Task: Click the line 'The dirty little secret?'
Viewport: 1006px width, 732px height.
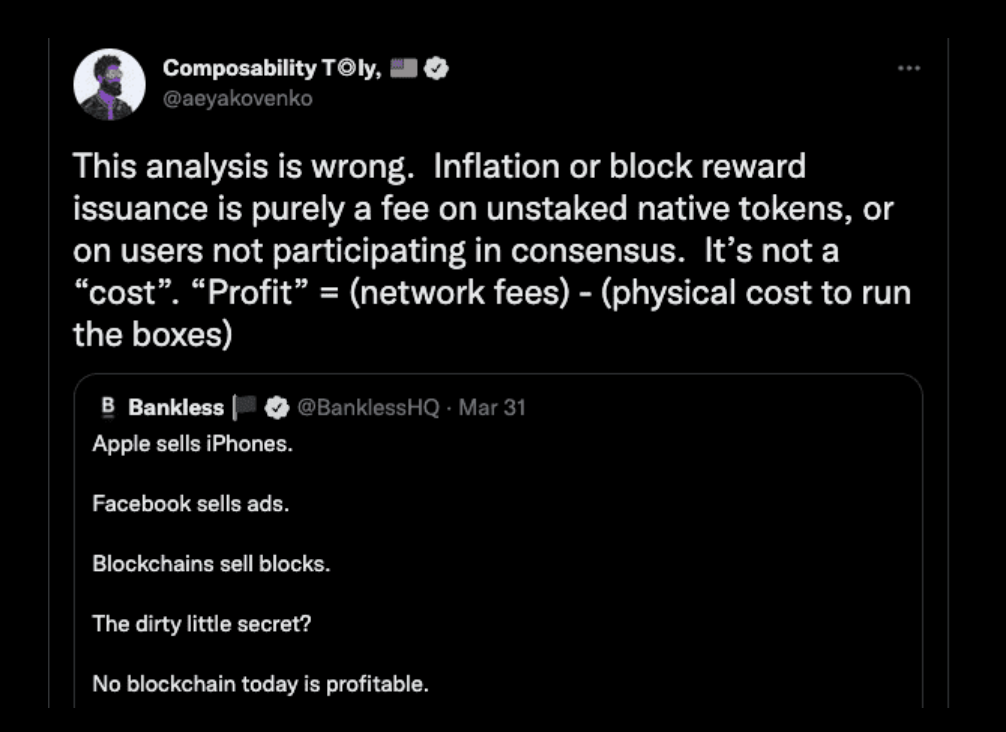Action: point(201,624)
